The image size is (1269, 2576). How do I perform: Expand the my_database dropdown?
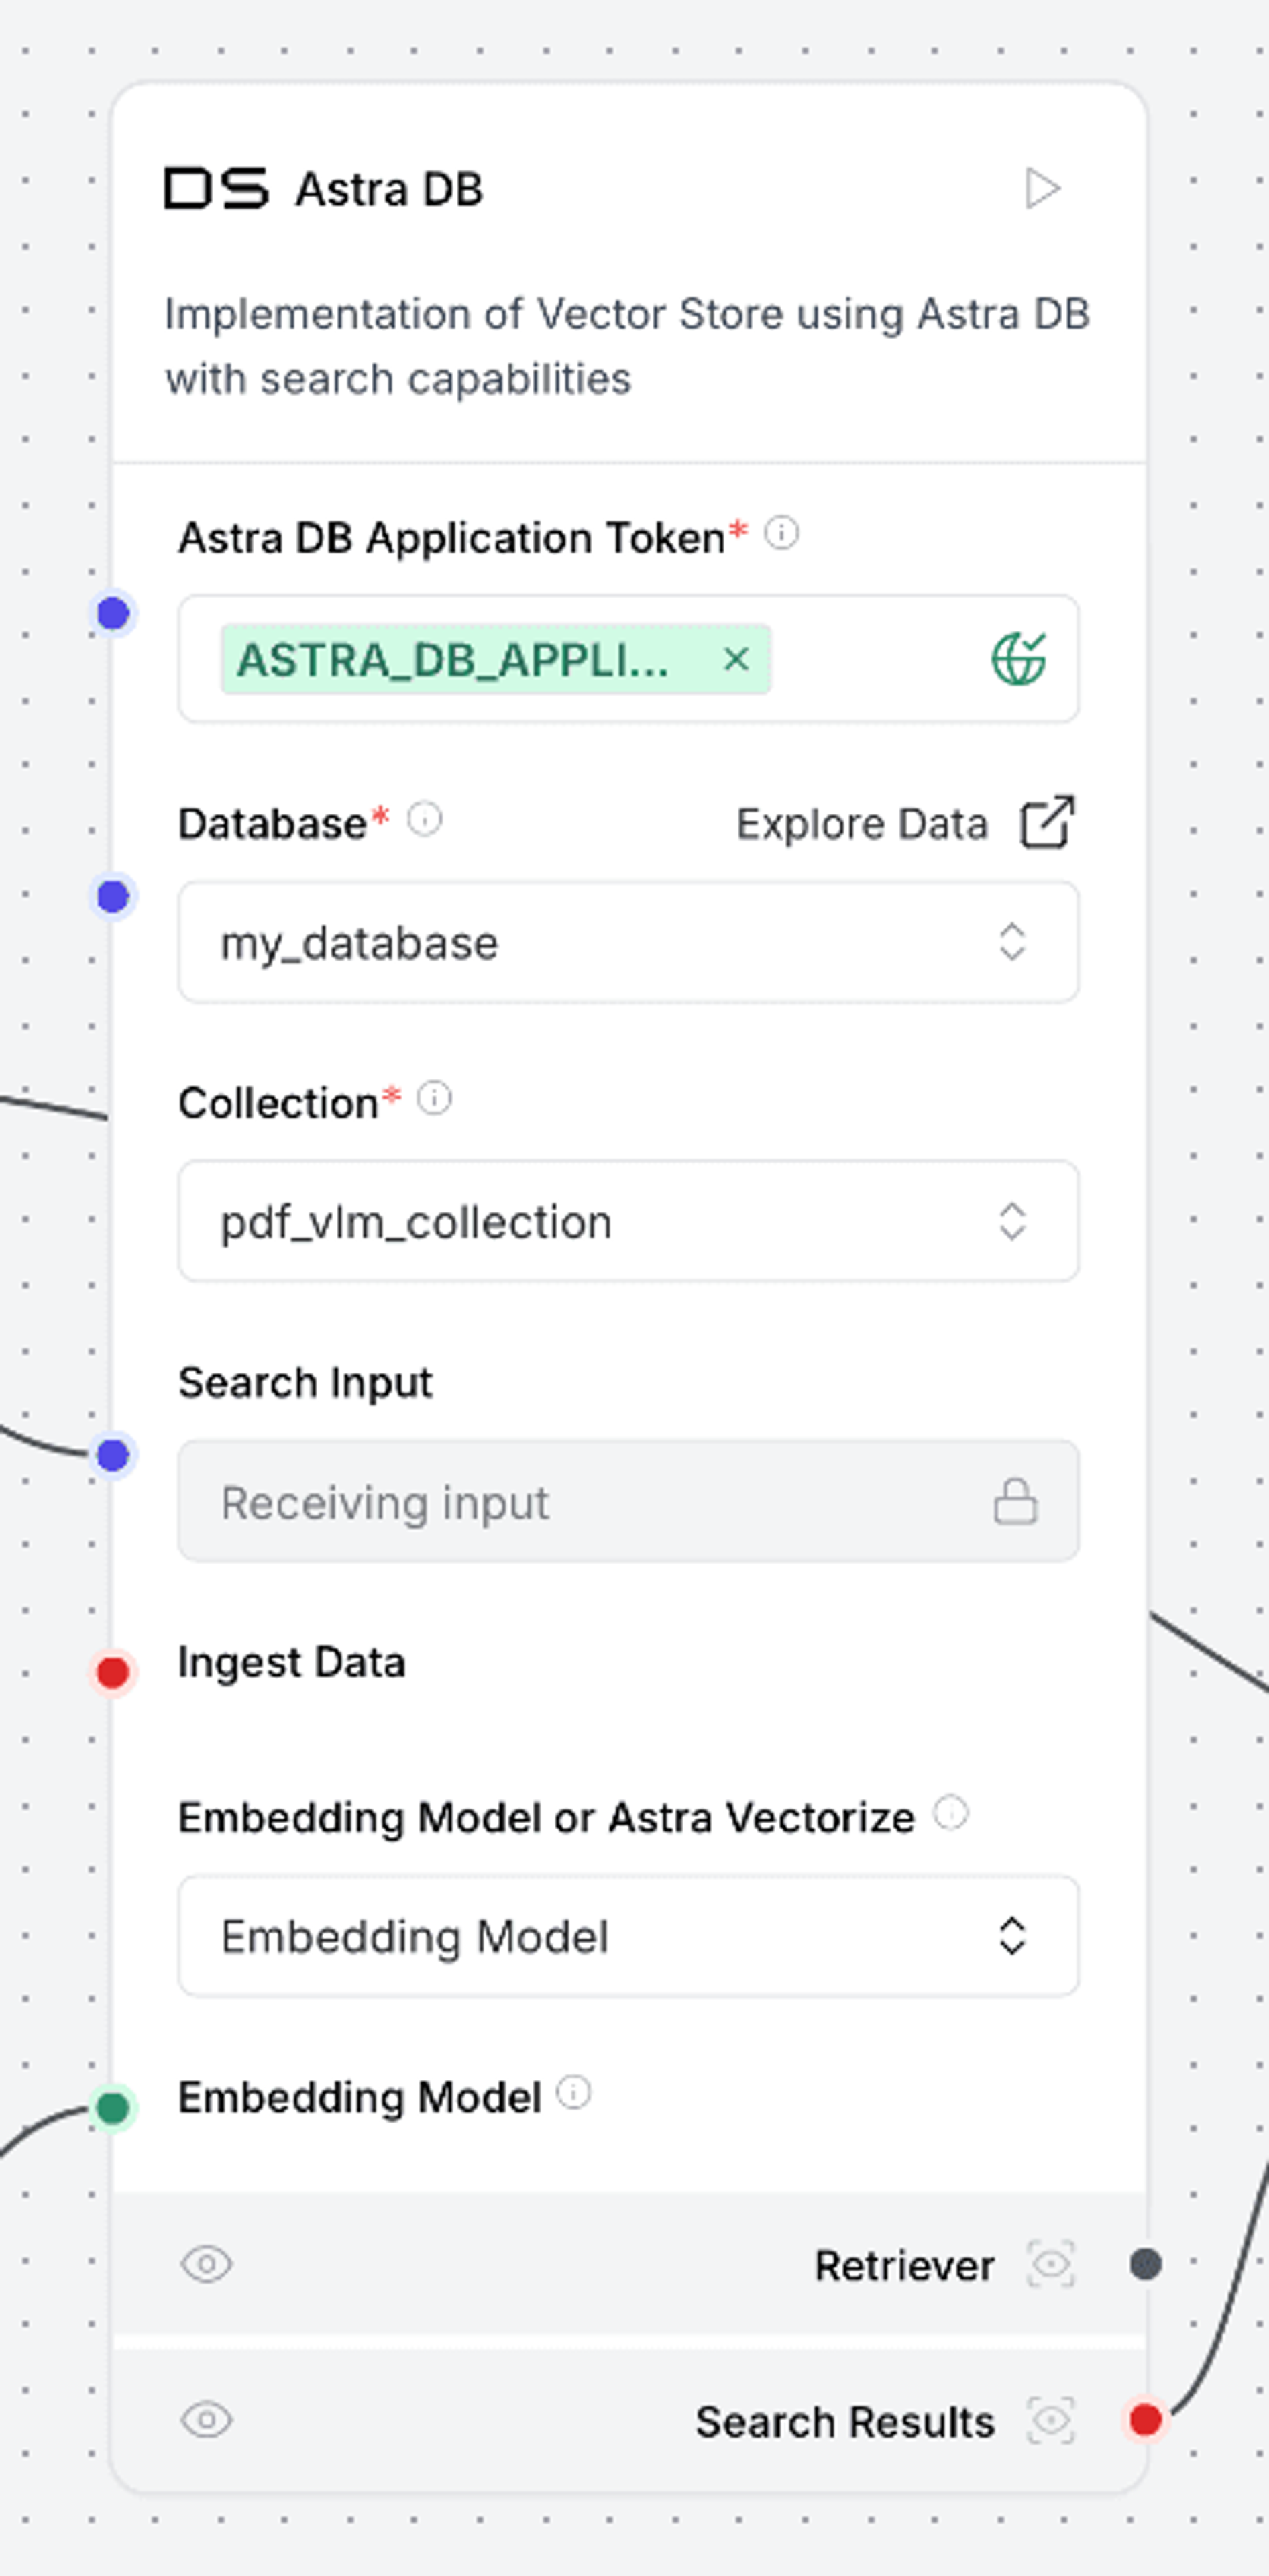pyautogui.click(x=628, y=942)
